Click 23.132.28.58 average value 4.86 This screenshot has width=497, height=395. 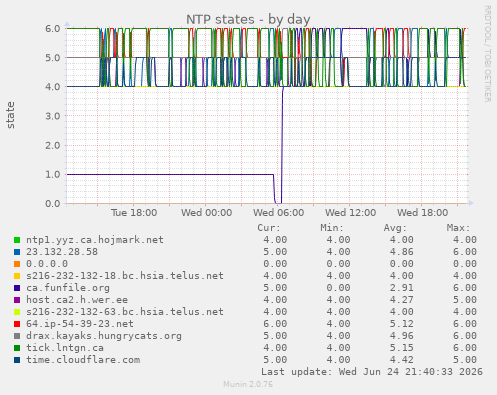point(402,252)
